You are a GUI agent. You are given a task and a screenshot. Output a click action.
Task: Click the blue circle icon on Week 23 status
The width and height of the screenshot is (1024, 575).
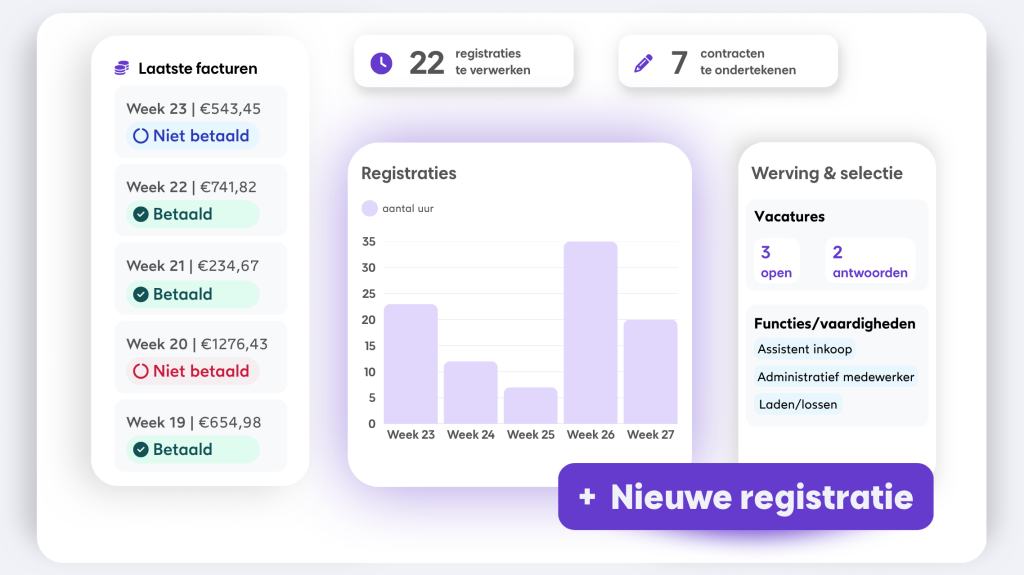pos(141,136)
